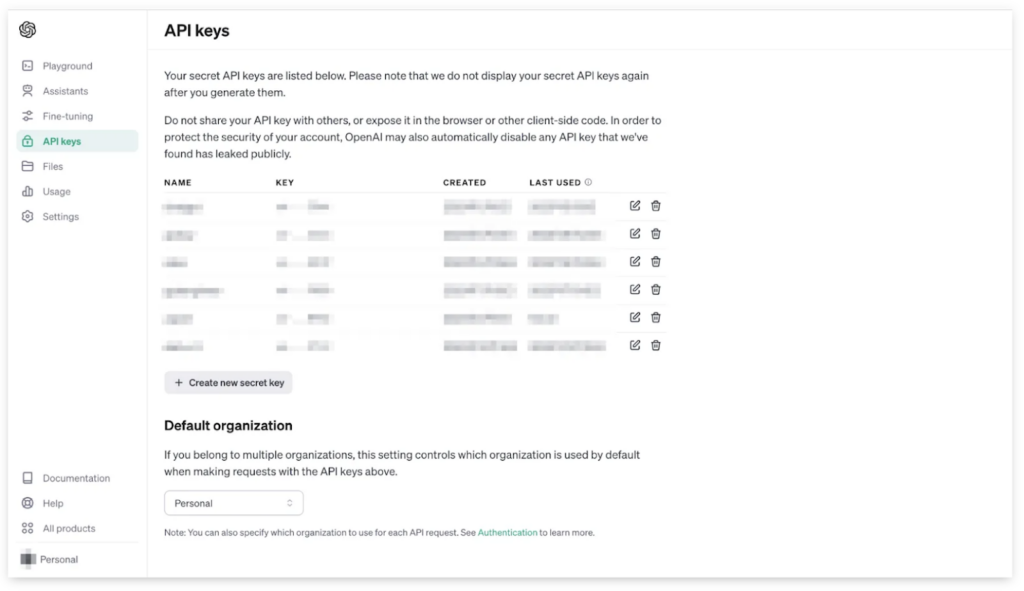Delete the last API key in list
Screen dimensions: 1024x591
tap(656, 345)
